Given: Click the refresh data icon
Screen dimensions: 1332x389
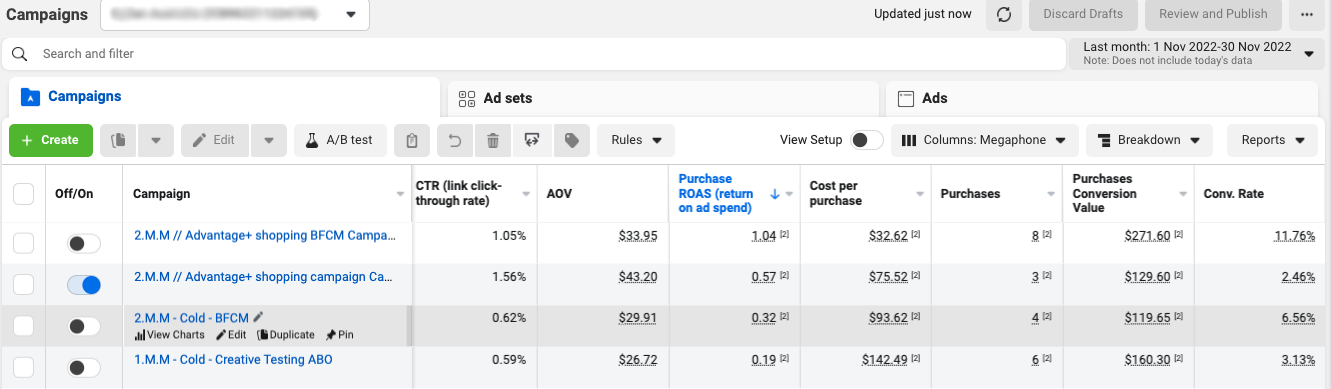Looking at the screenshot, I should pos(1003,14).
